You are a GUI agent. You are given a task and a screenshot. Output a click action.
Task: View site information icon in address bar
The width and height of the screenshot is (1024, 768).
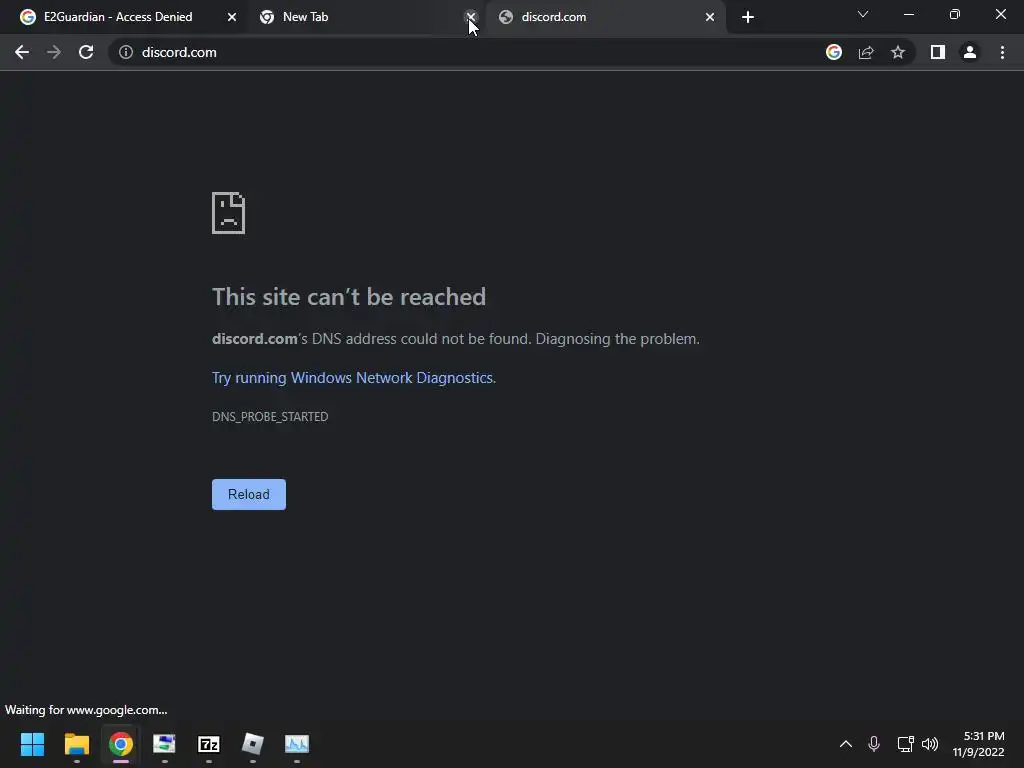click(126, 52)
